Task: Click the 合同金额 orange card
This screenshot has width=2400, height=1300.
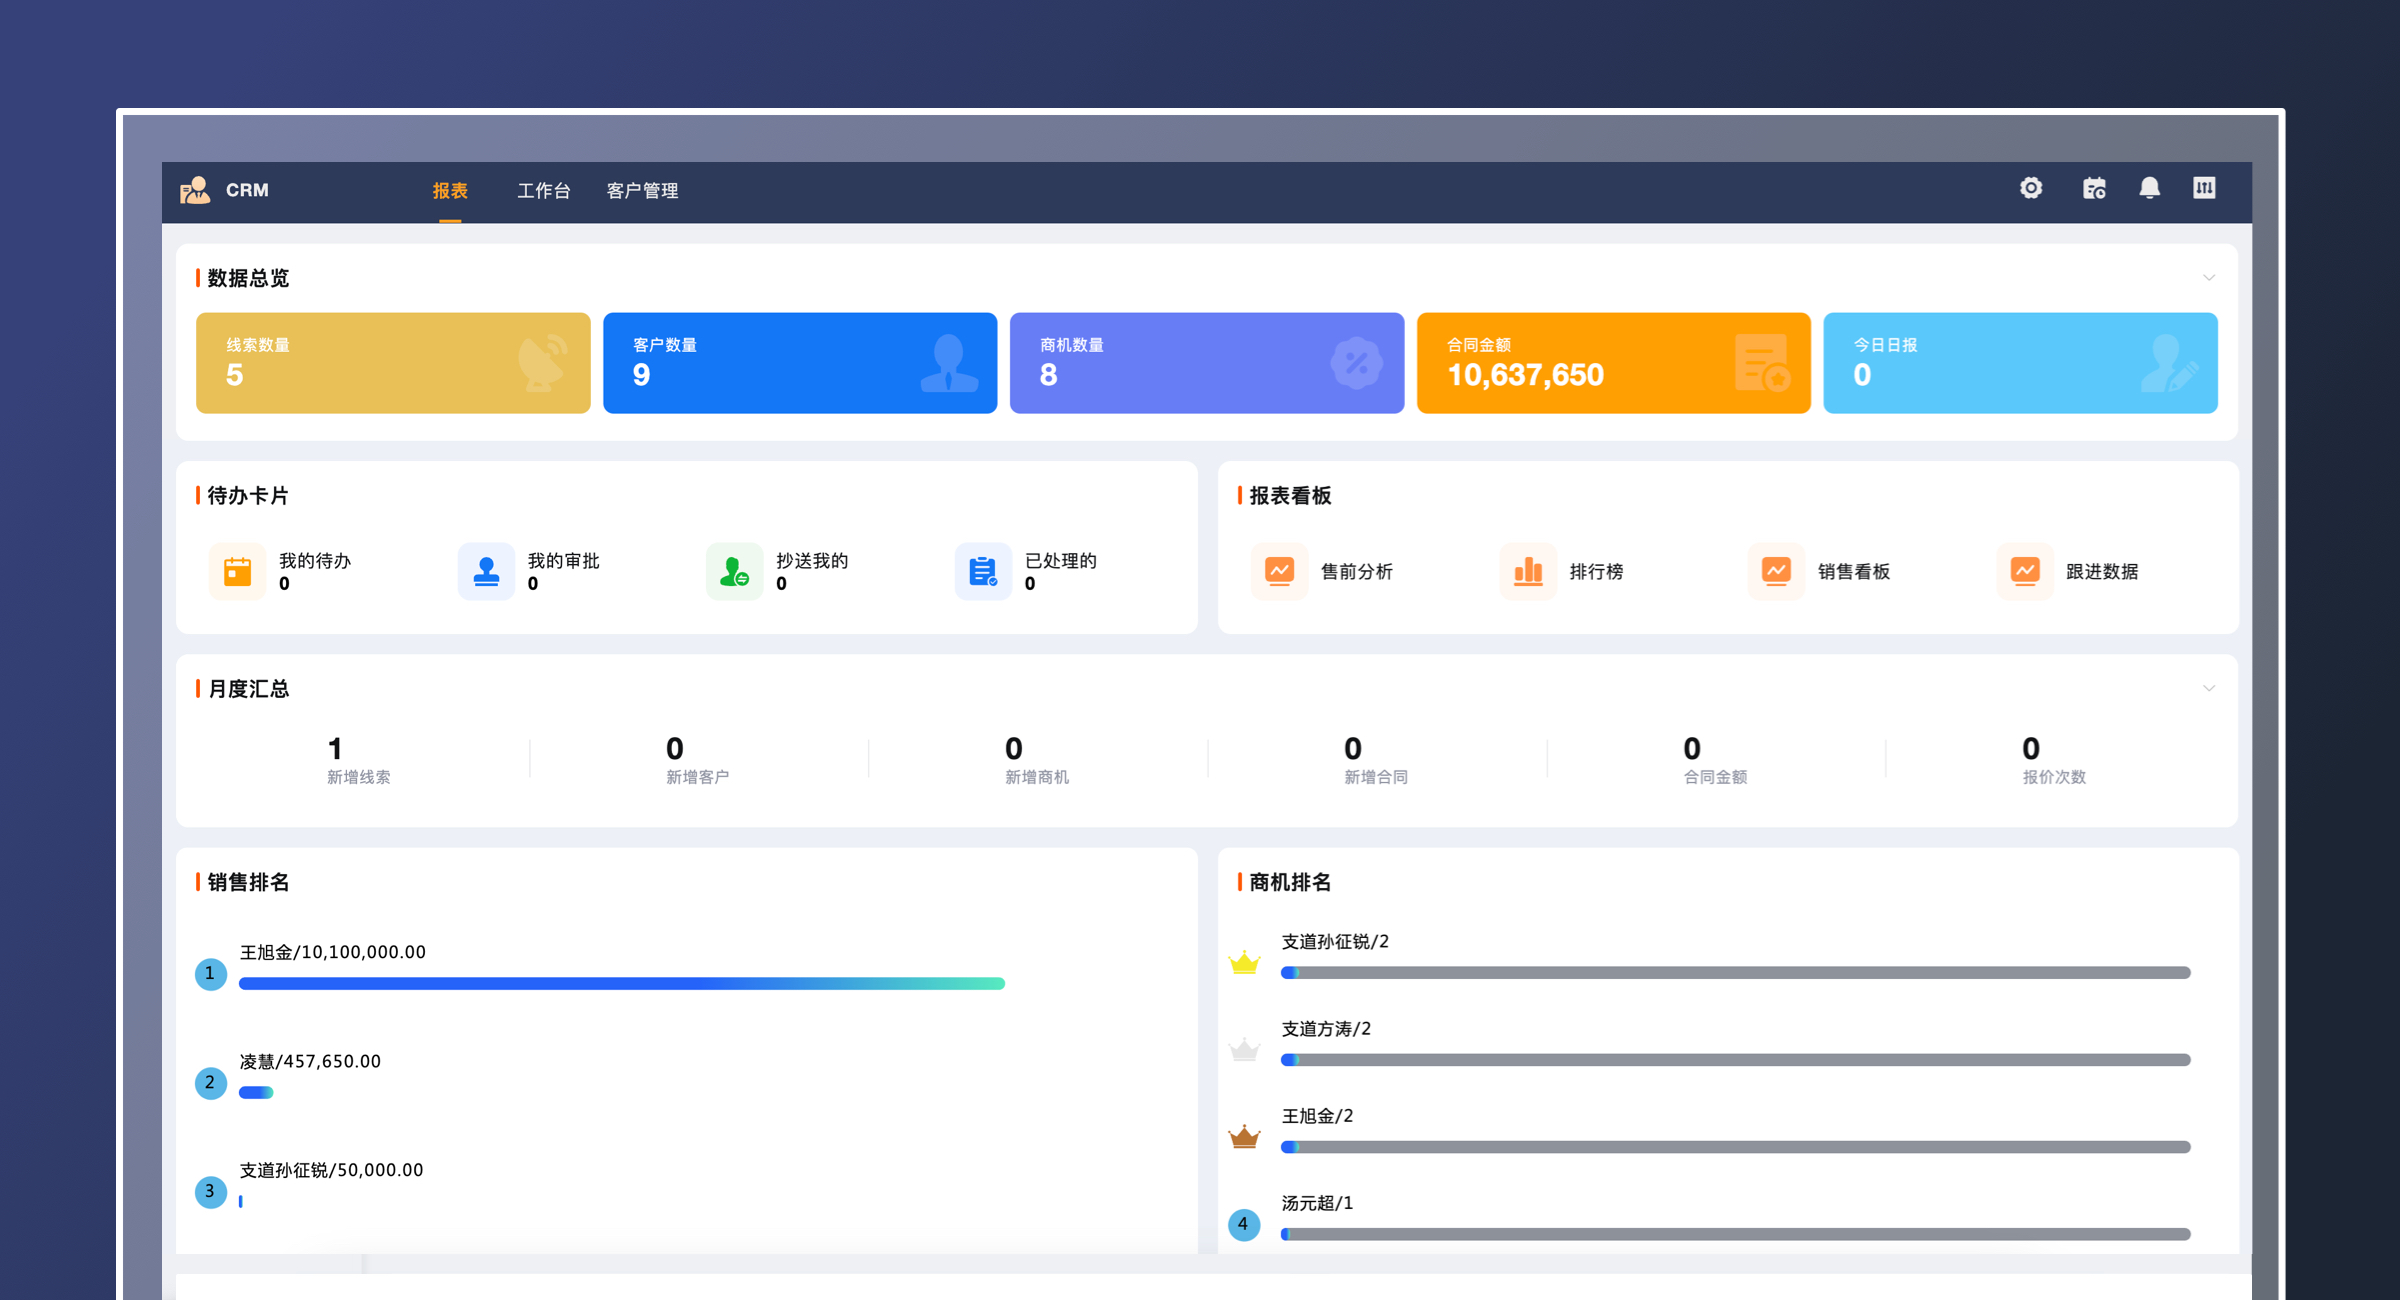Action: point(1613,362)
